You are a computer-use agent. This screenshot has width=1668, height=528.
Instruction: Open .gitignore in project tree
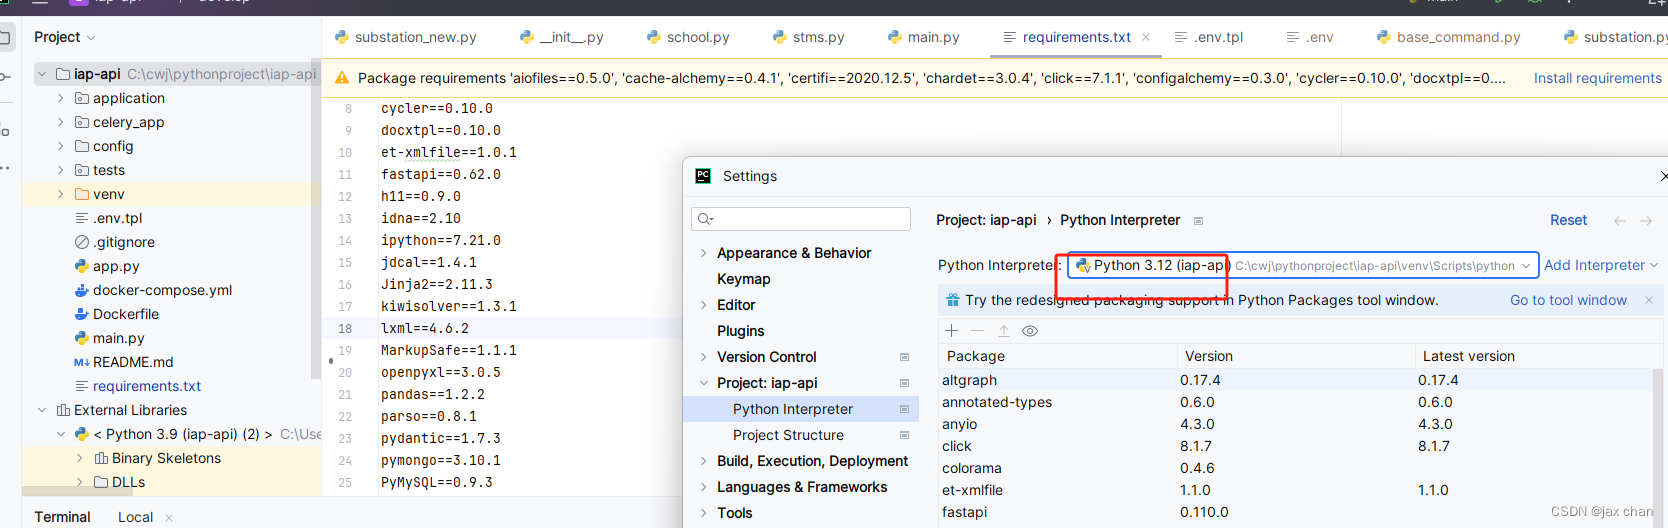click(x=123, y=242)
